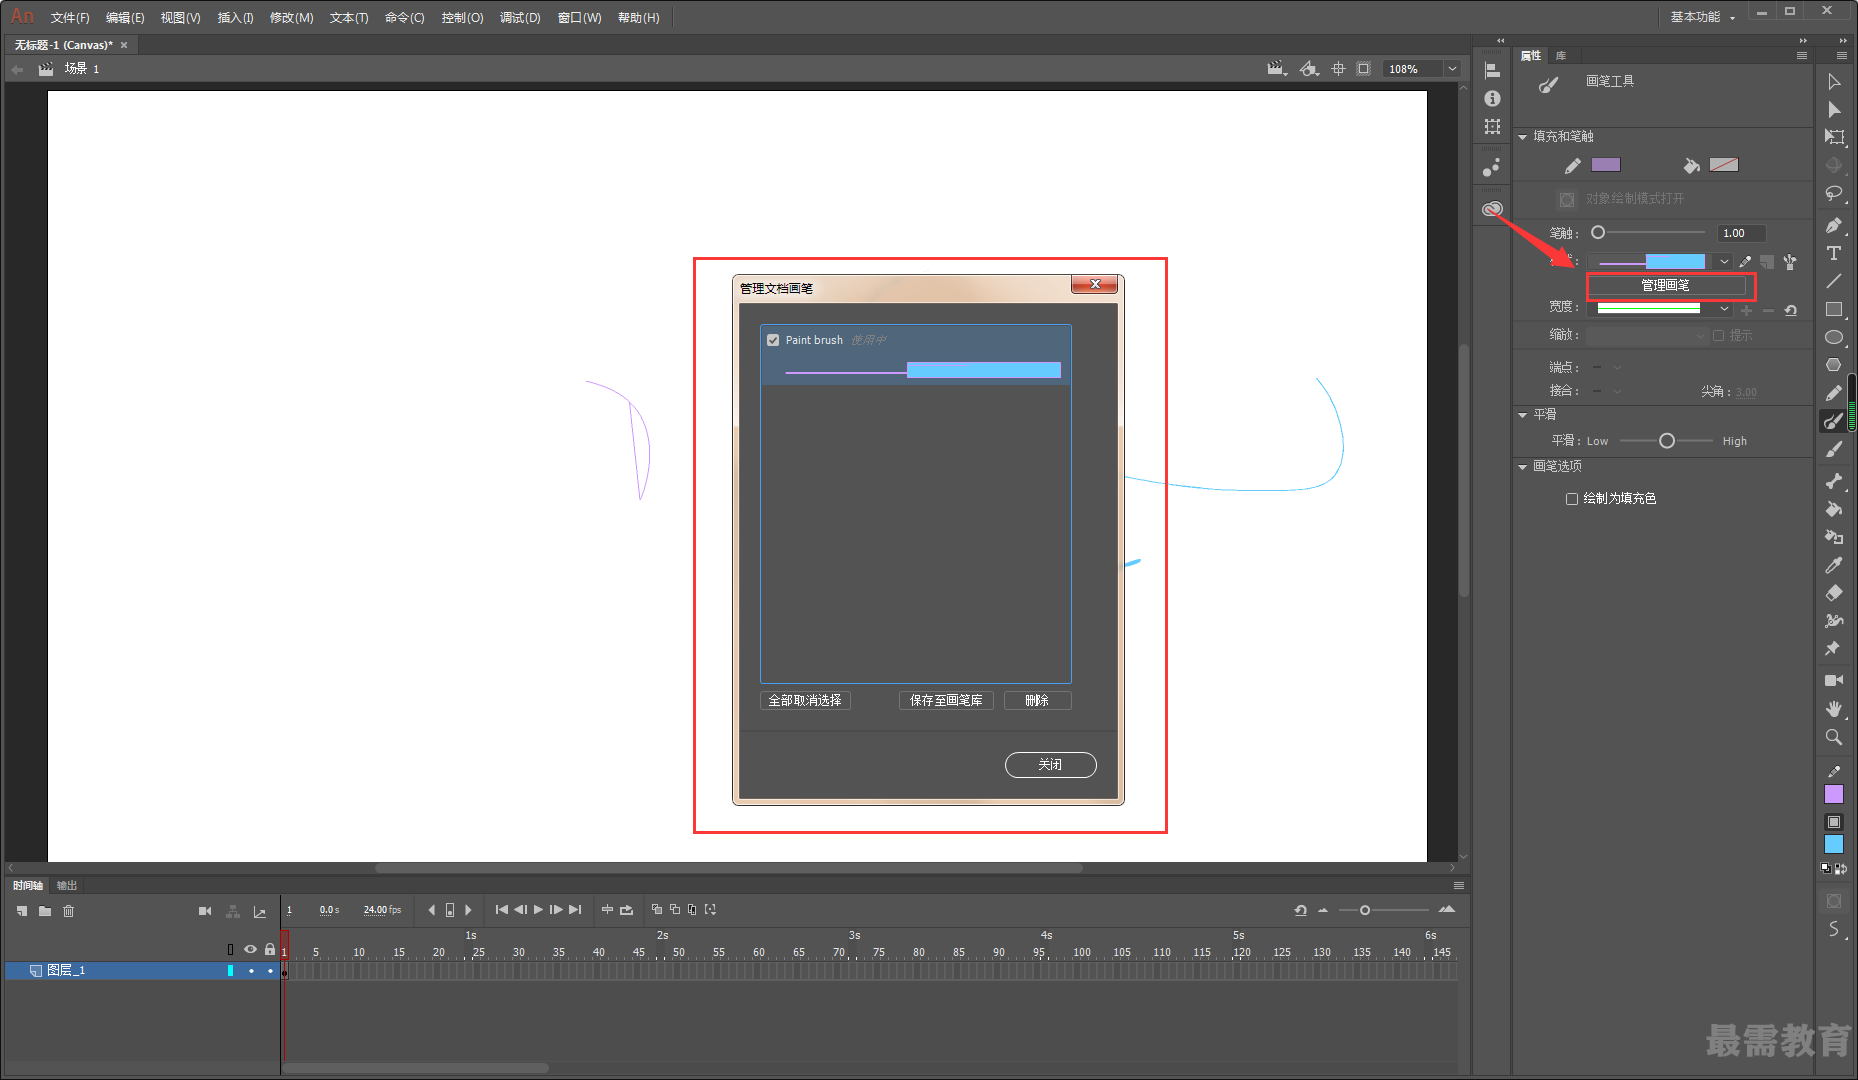Select the Oval tool
This screenshot has width=1858, height=1080.
1834,338
